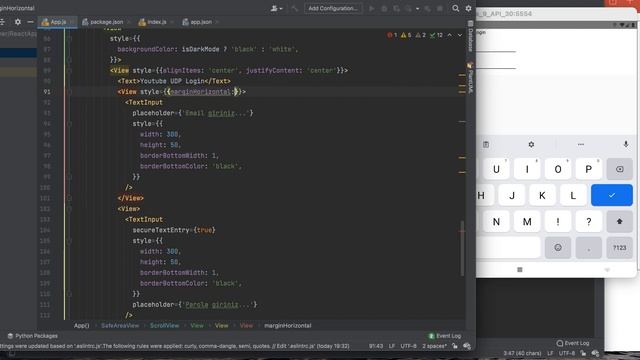The image size is (640, 360).
Task: Open the Event Log in IDE status bar
Action: (x=444, y=336)
